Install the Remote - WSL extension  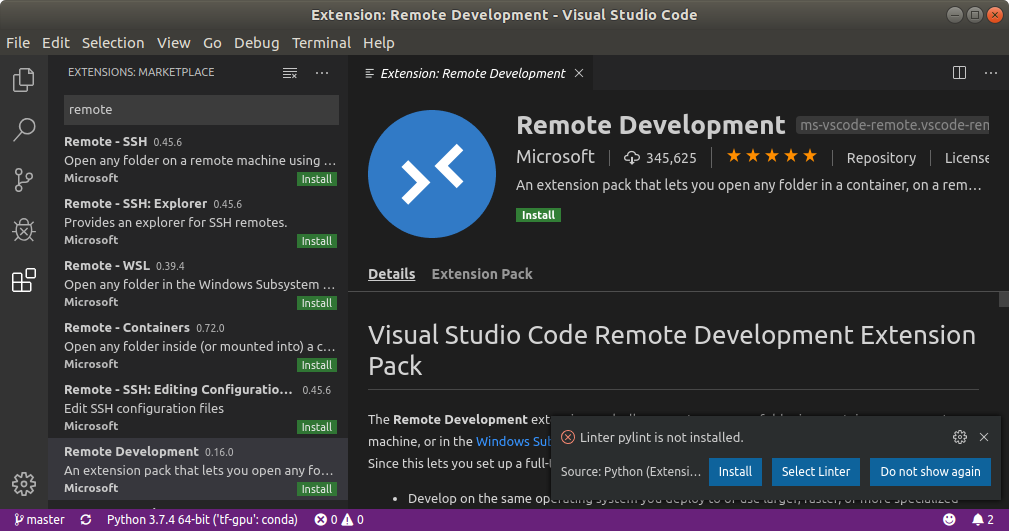[317, 303]
